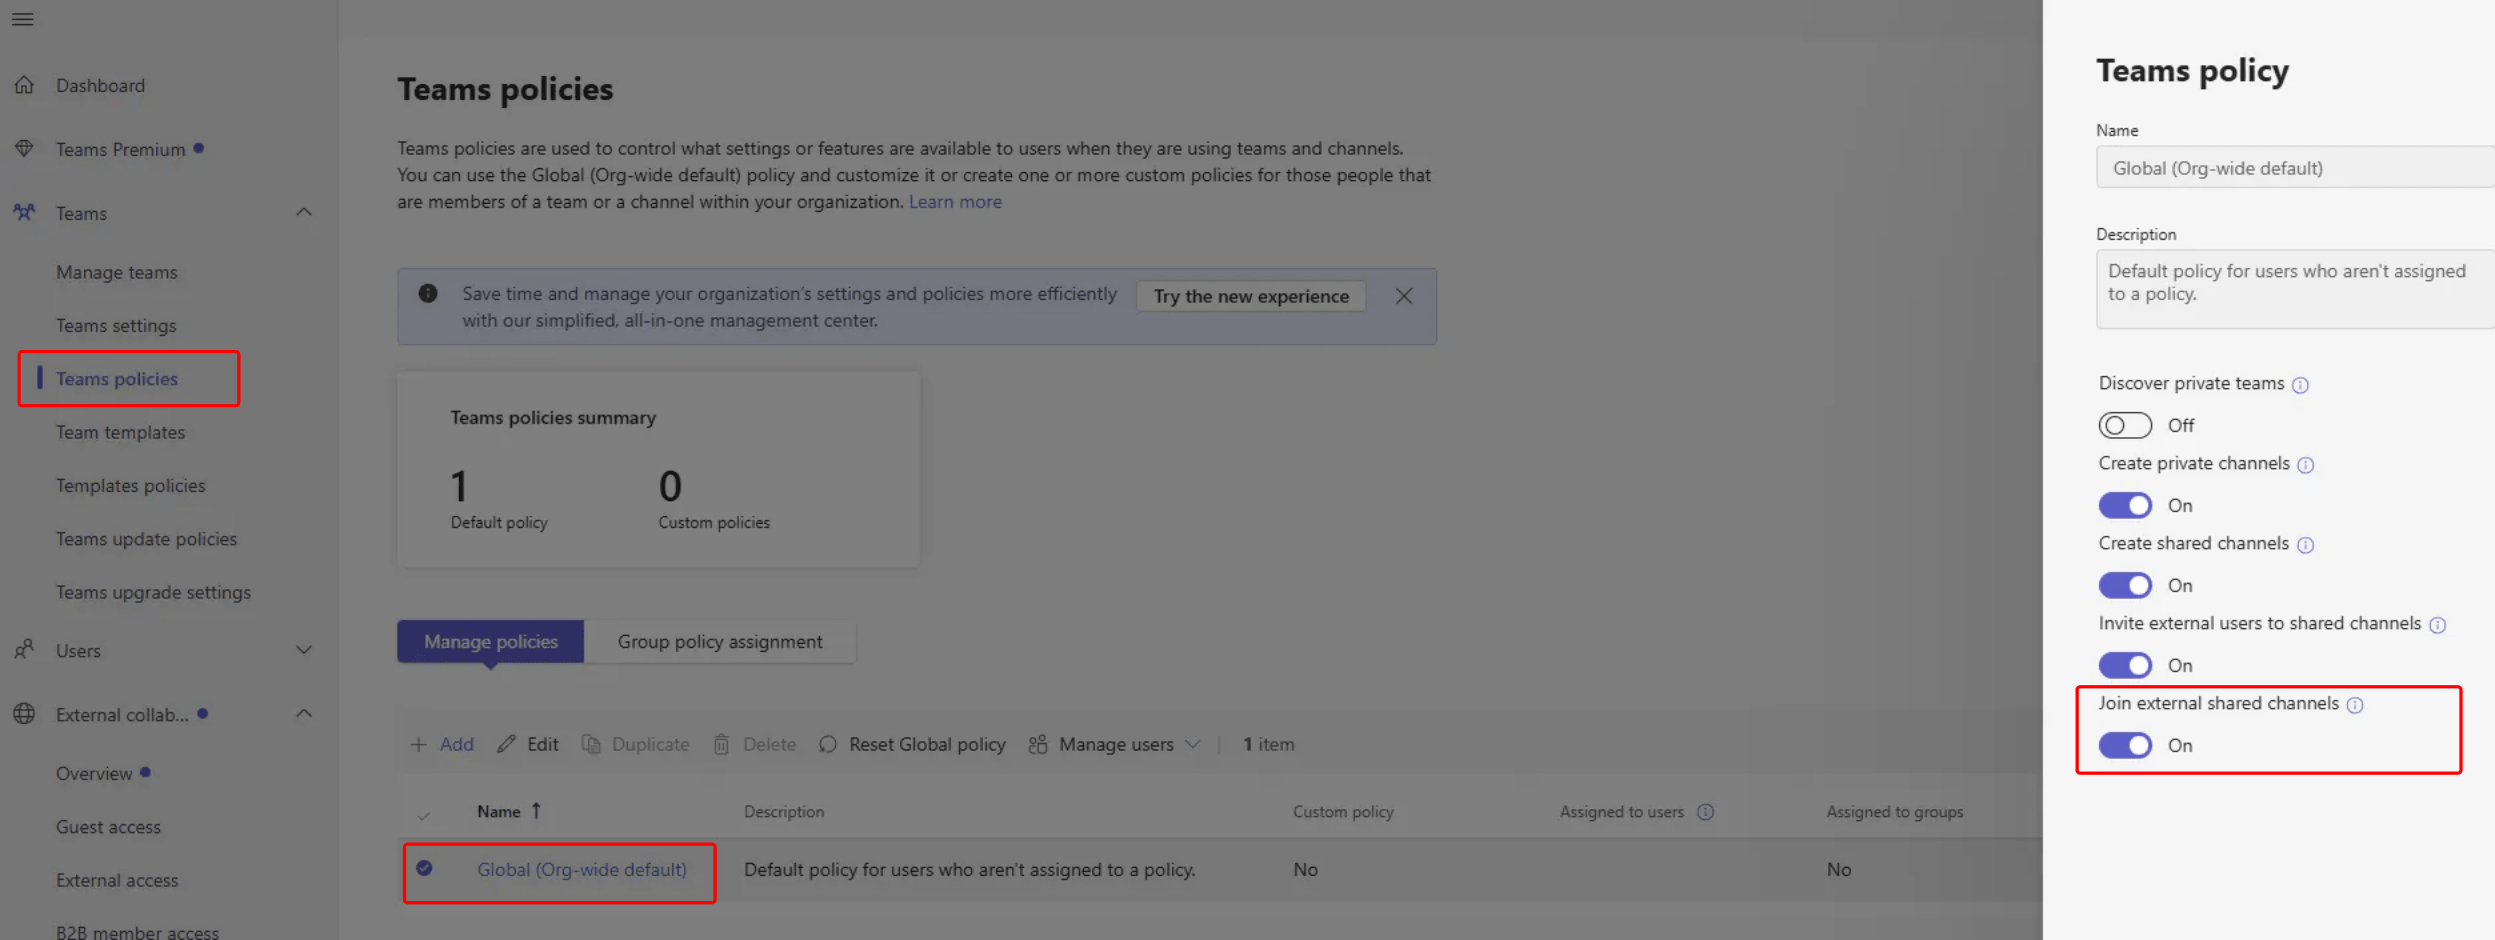2495x940 pixels.
Task: Open Teams settings in the sidebar
Action: [116, 325]
